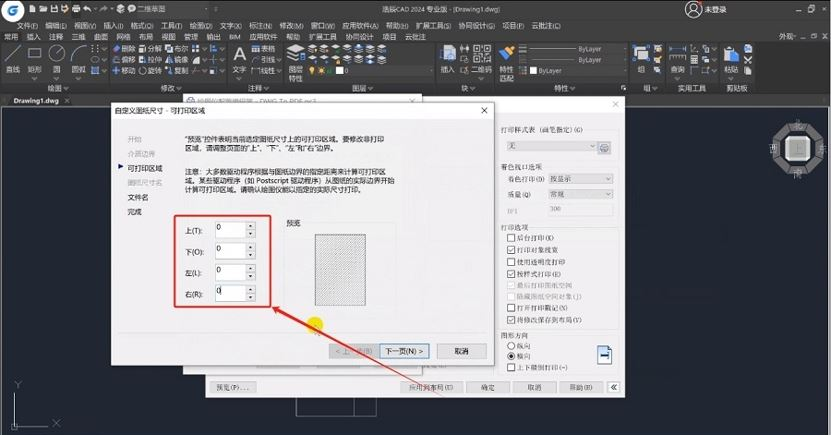
Task: Toggle 使用透明度打印 checkbox
Action: [x=511, y=262]
